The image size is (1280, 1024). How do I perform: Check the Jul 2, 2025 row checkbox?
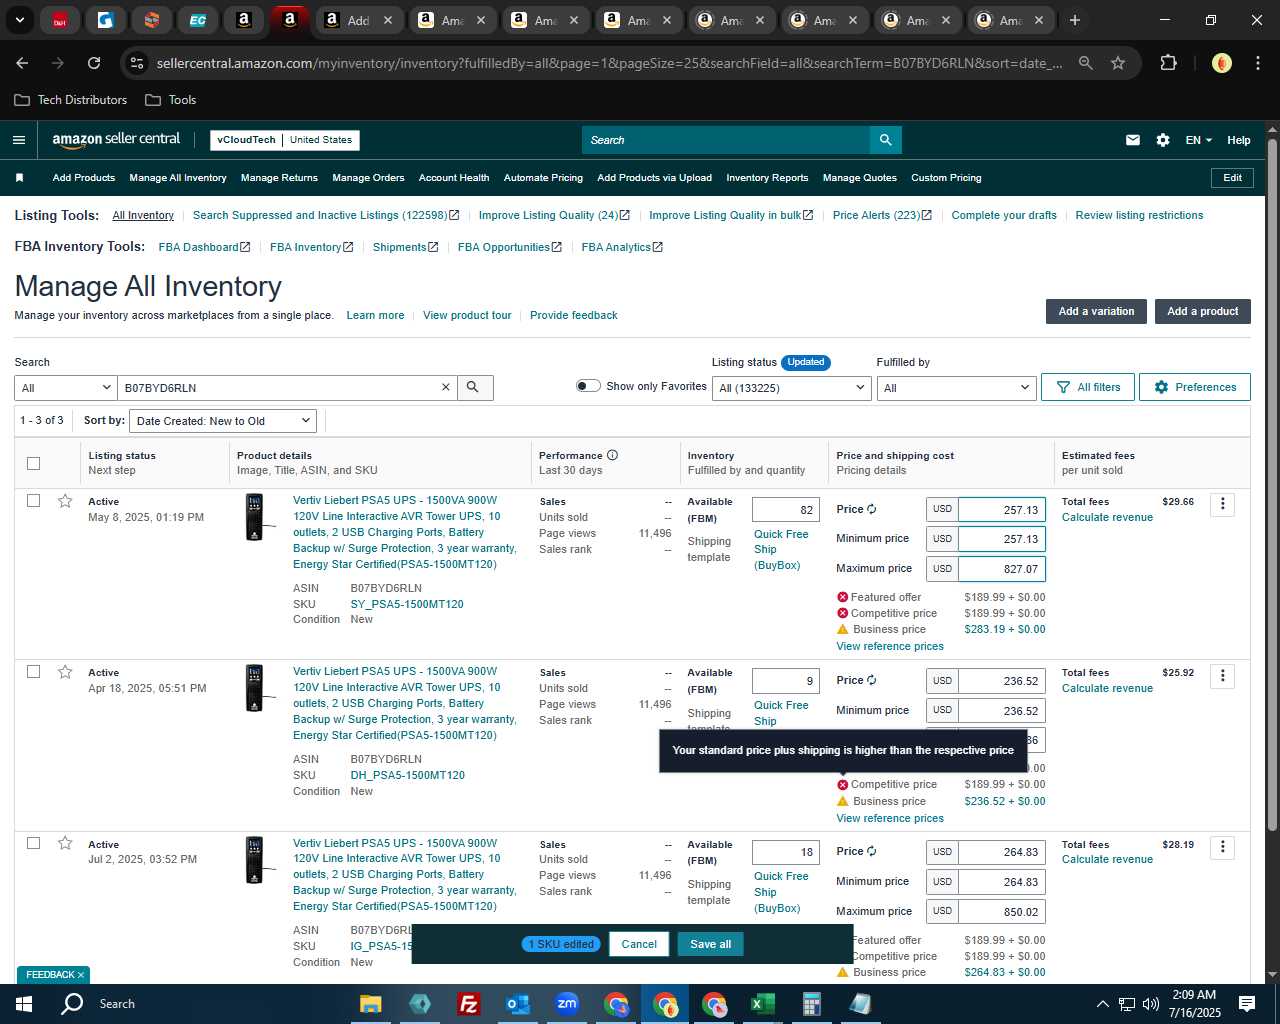[x=33, y=843]
